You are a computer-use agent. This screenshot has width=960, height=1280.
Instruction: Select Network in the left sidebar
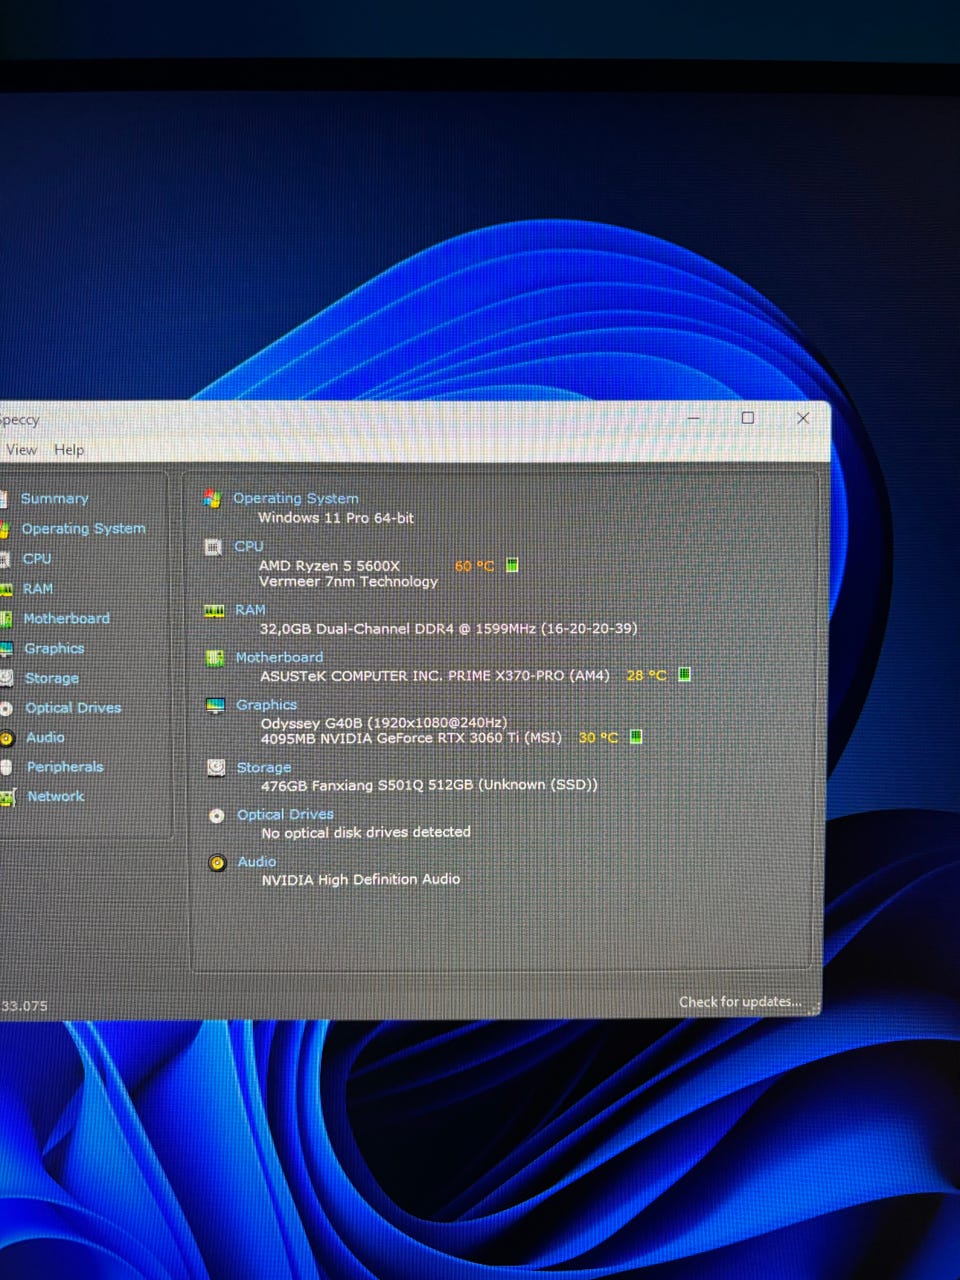(56, 797)
